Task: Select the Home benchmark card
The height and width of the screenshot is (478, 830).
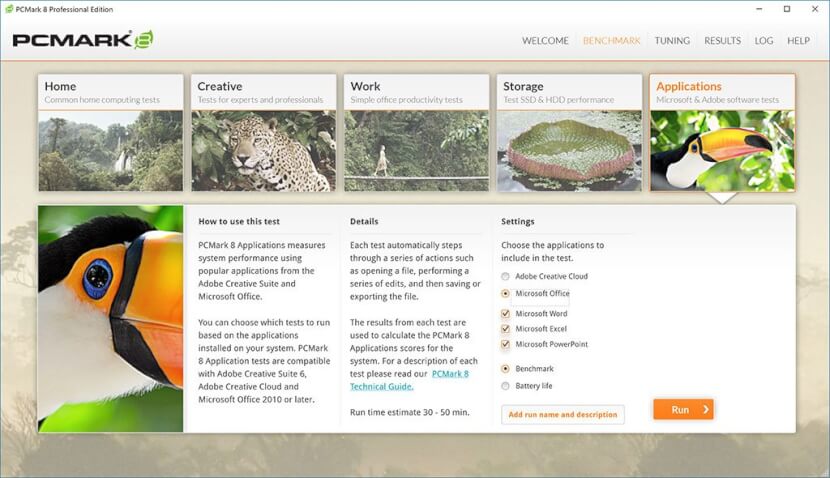Action: coord(111,132)
